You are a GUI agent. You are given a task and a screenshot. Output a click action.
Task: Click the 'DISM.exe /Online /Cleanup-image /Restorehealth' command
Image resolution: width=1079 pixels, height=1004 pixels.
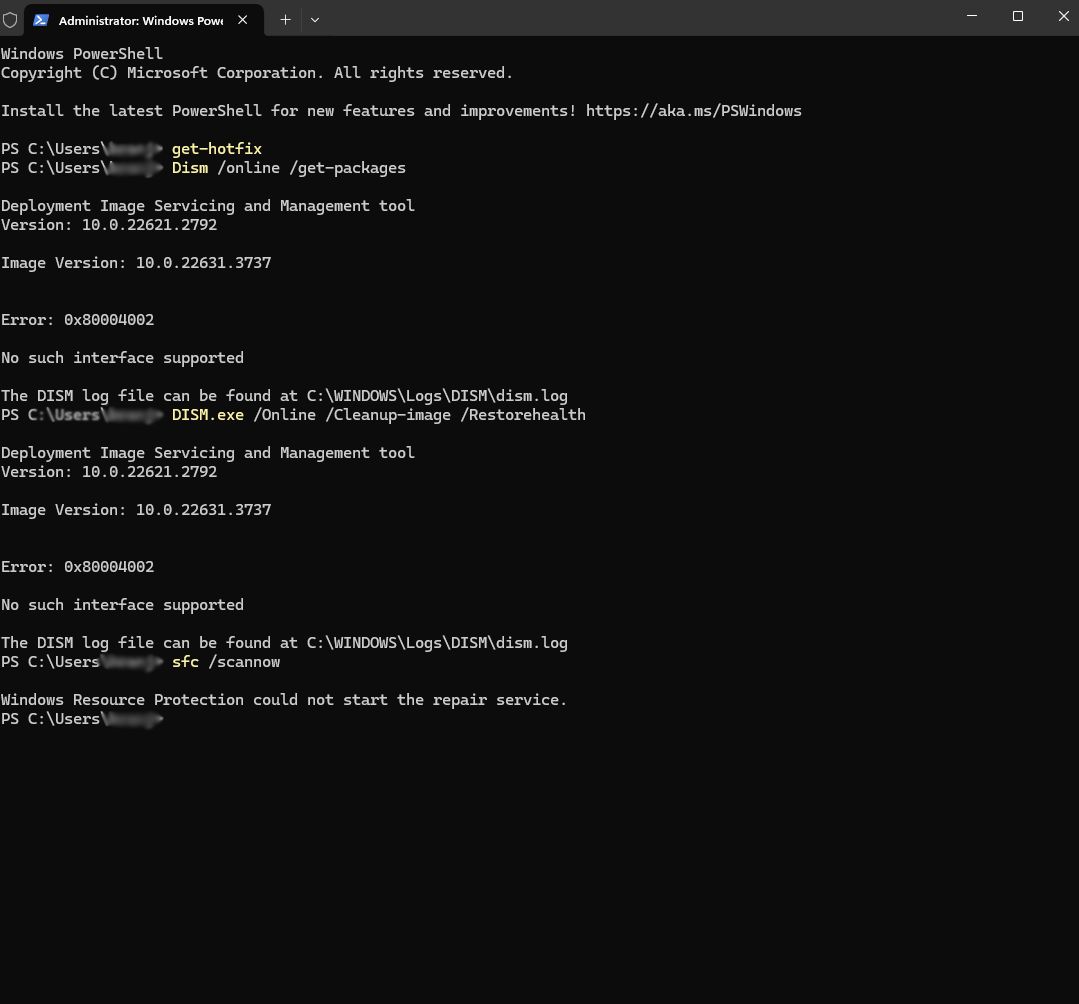[x=378, y=415]
